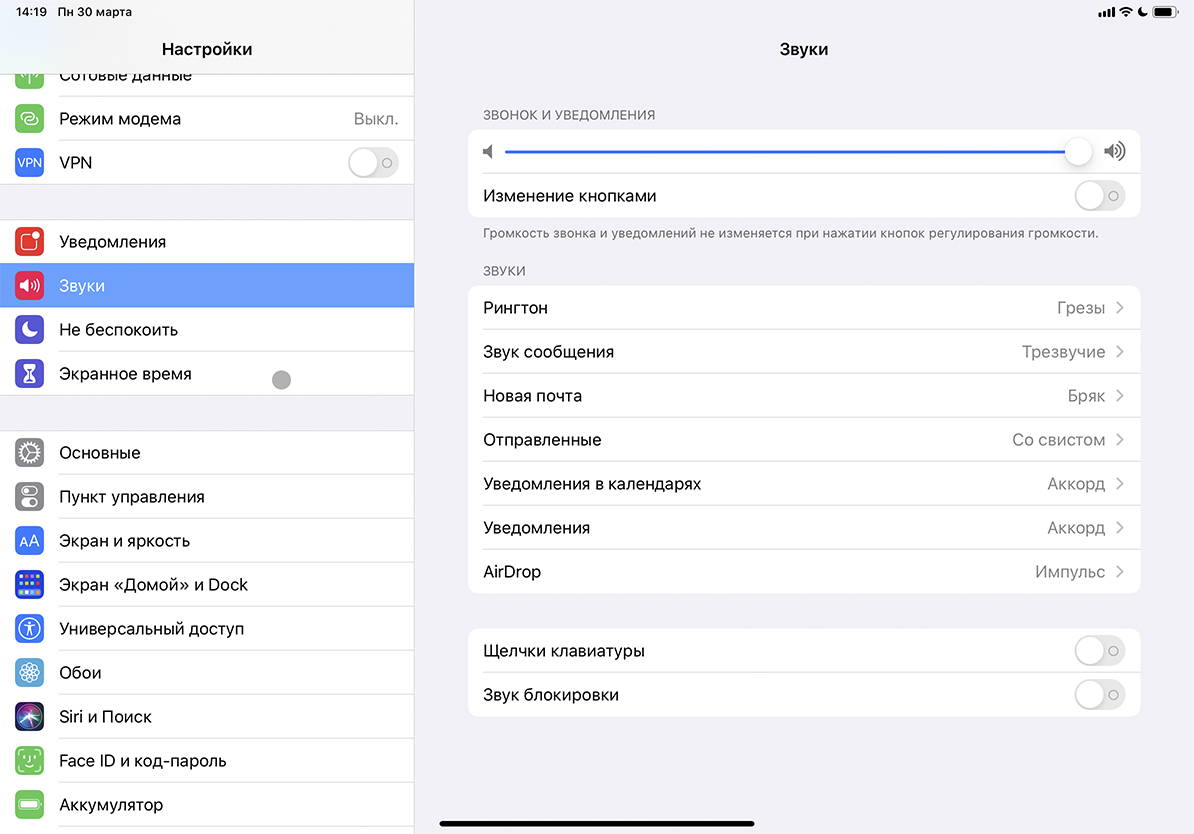This screenshot has width=1194, height=834.
Task: Open Рингтон chevron next to Грезы
Action: tap(1120, 308)
